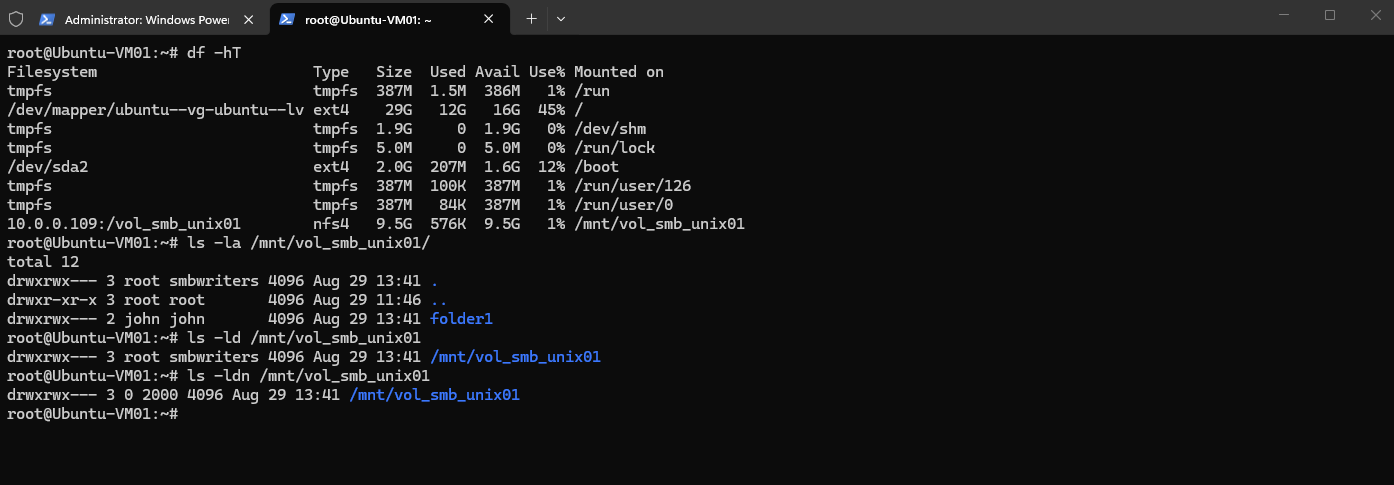Open a new tab with the plus button
This screenshot has width=1394, height=485.
tap(531, 19)
